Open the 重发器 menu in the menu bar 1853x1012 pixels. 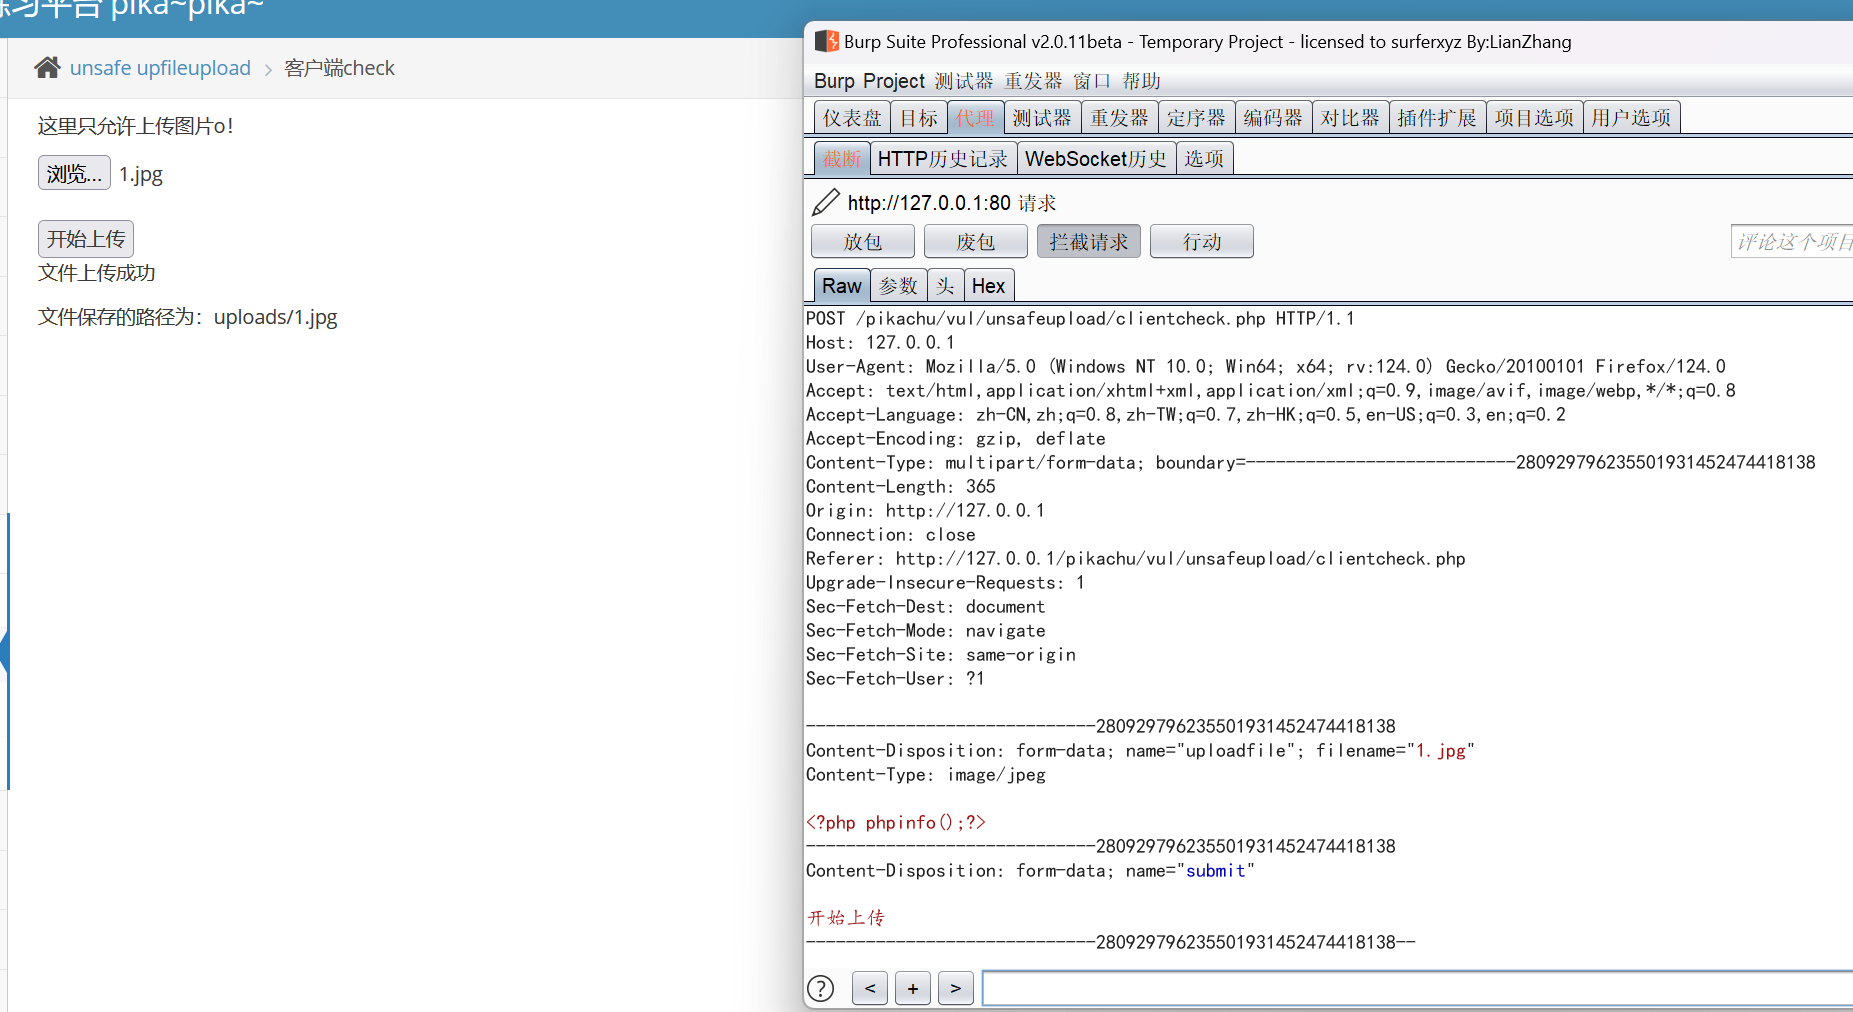(1033, 81)
